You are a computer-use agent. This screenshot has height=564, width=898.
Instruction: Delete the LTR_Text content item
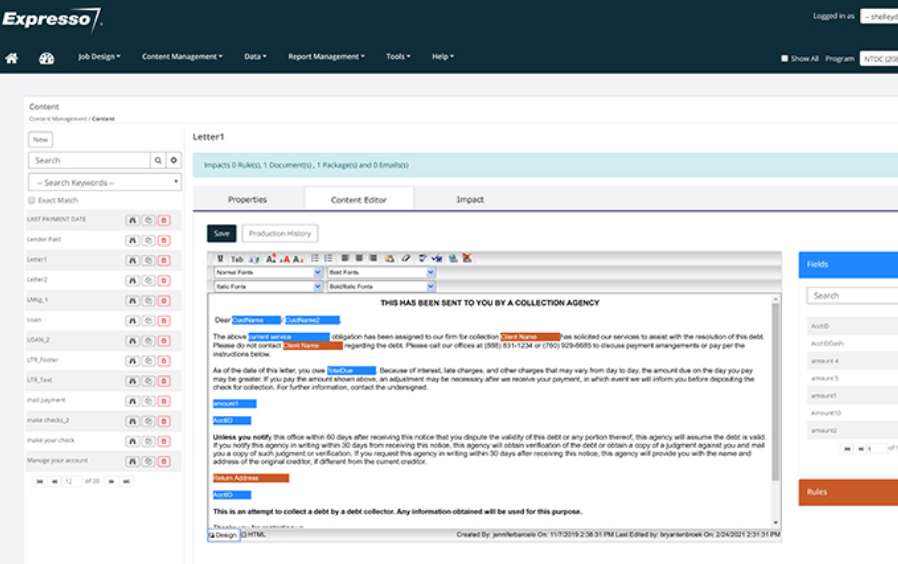164,381
